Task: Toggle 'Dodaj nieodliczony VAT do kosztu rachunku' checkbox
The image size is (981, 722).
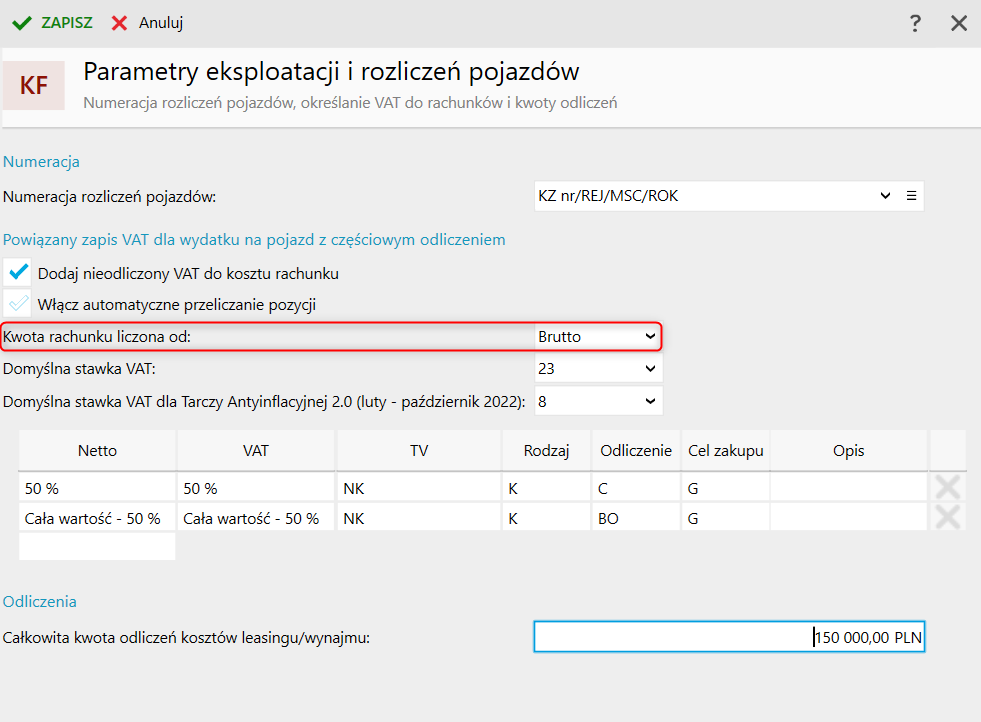Action: point(18,272)
